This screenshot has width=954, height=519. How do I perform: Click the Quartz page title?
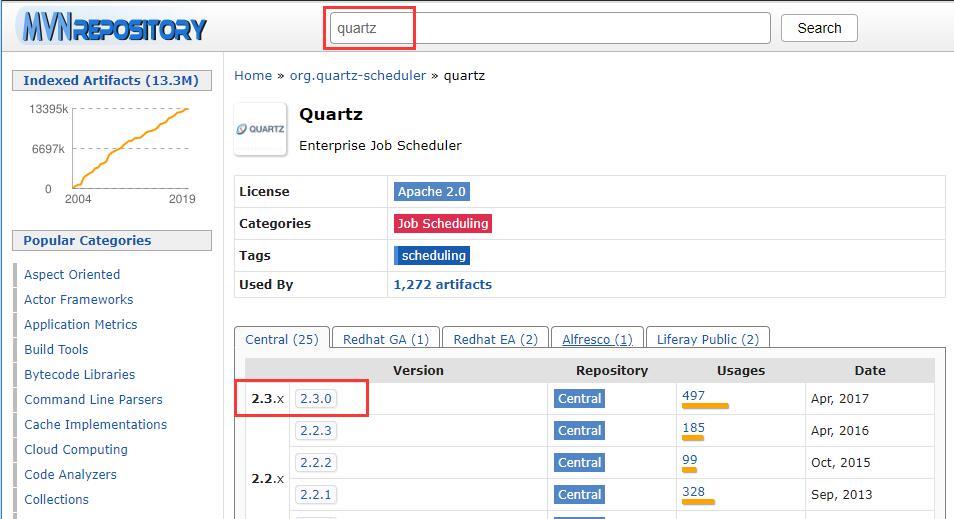[x=331, y=114]
